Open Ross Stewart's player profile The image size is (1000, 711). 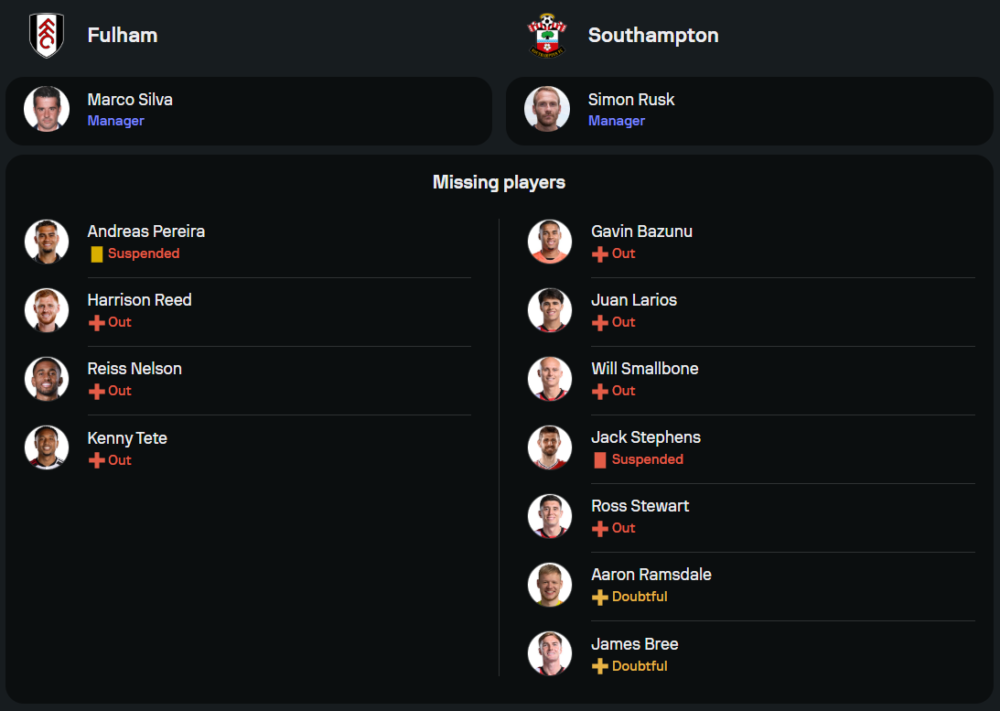640,506
